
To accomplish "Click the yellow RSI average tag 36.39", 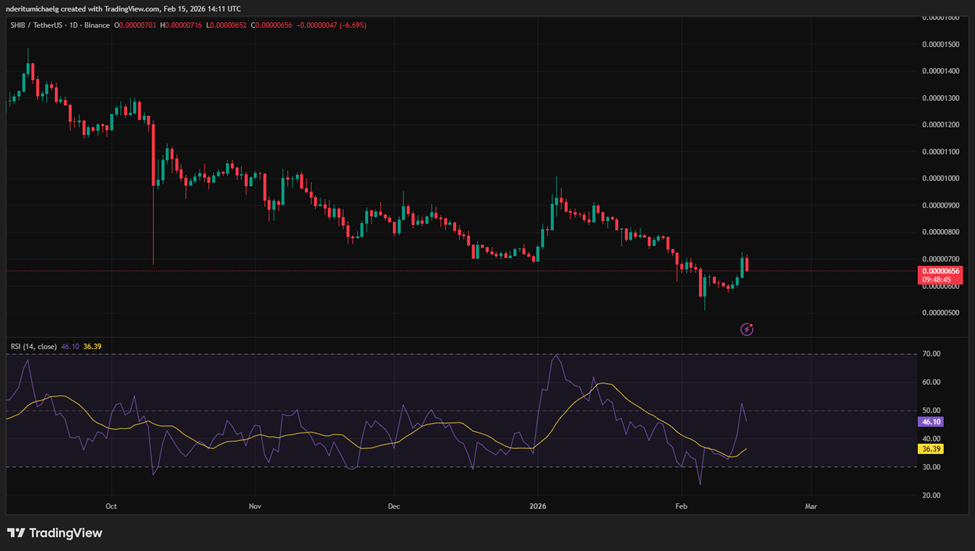I will [931, 449].
